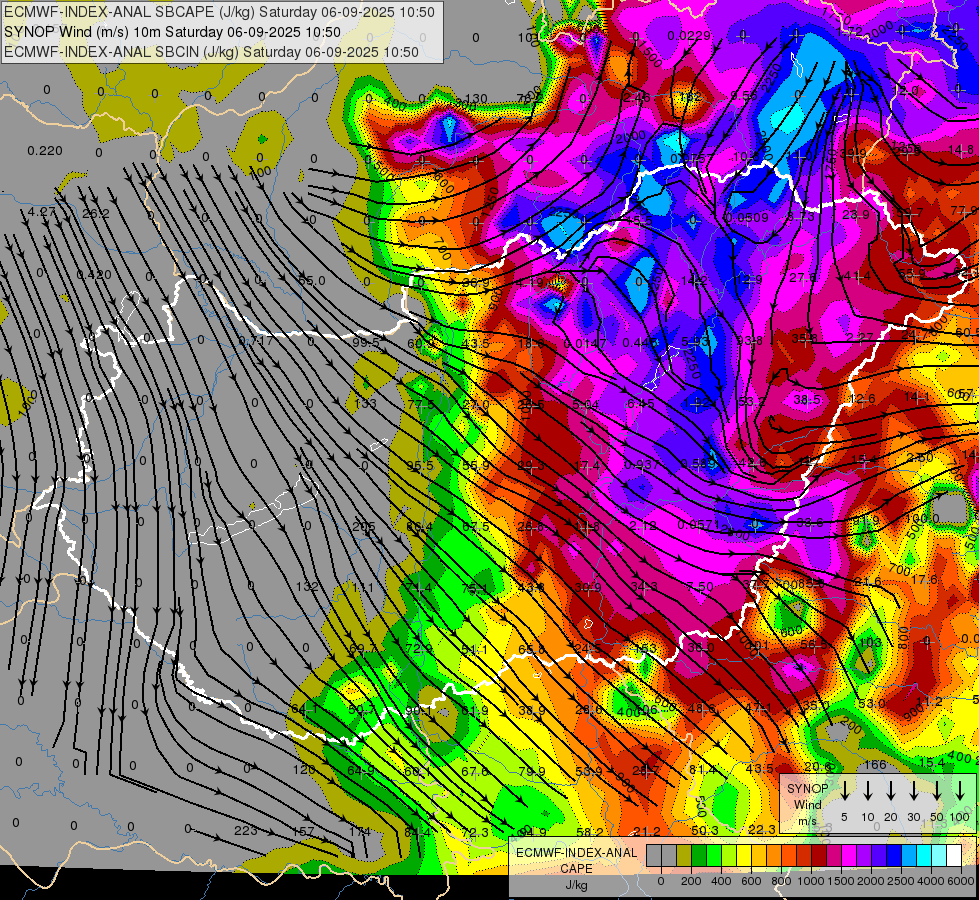Click the 4000 tick label on colorbar
979x900 pixels.
point(930,881)
